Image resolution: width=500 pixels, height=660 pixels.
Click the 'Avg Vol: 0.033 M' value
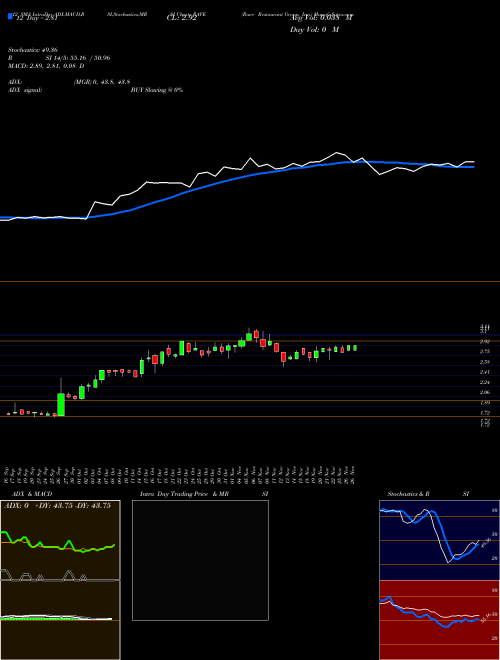[x=322, y=18]
